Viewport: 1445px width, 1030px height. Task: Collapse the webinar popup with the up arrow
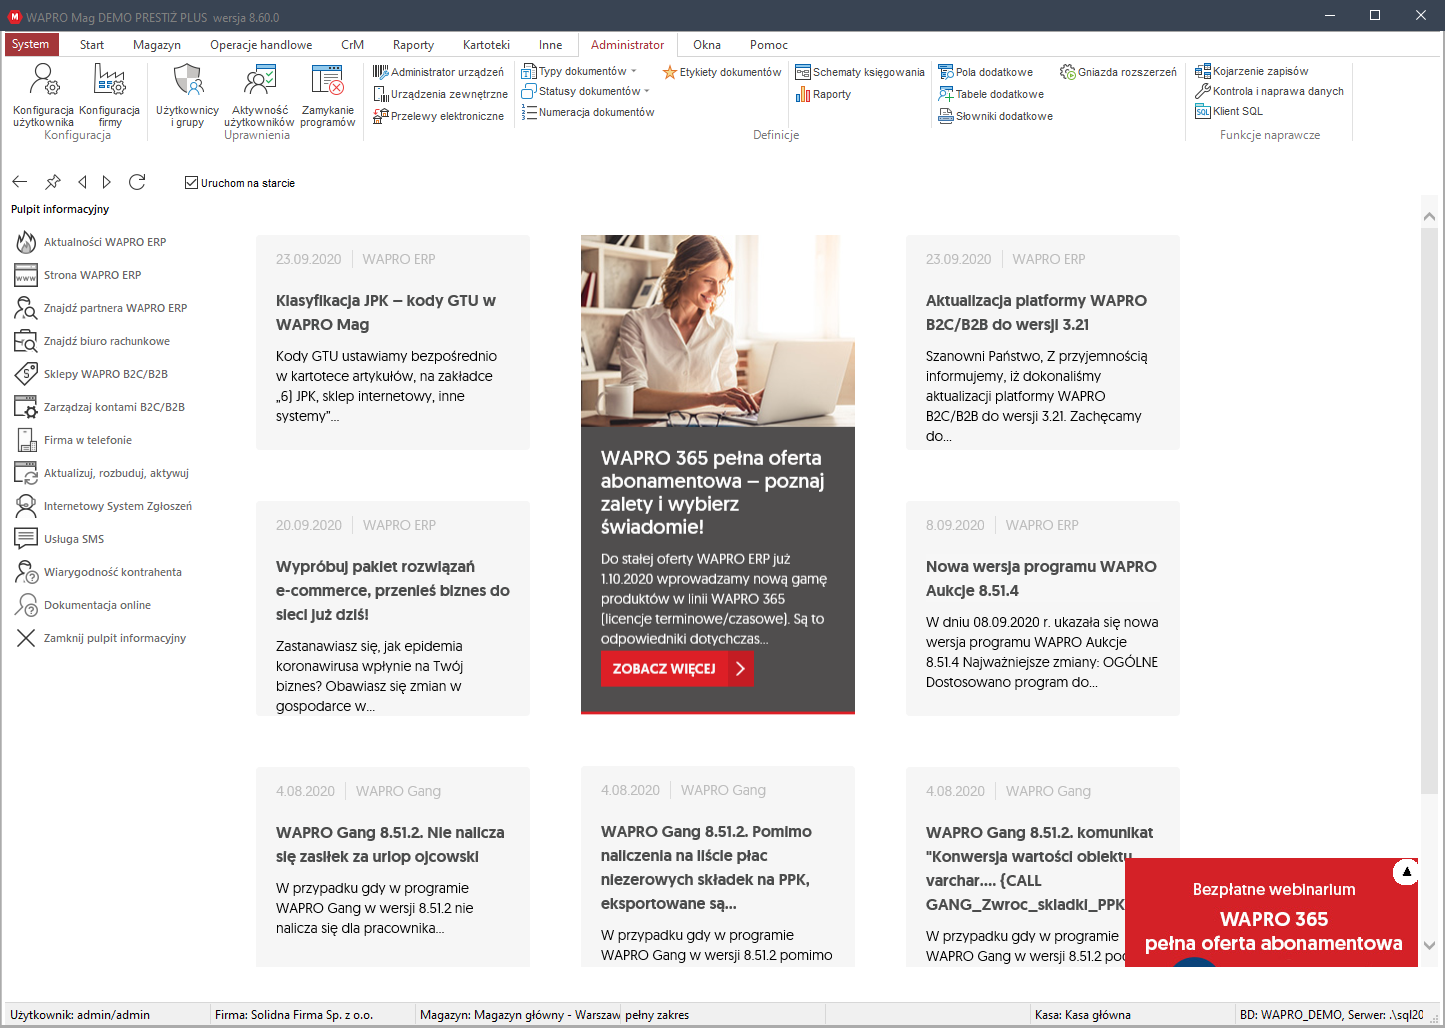tap(1406, 872)
